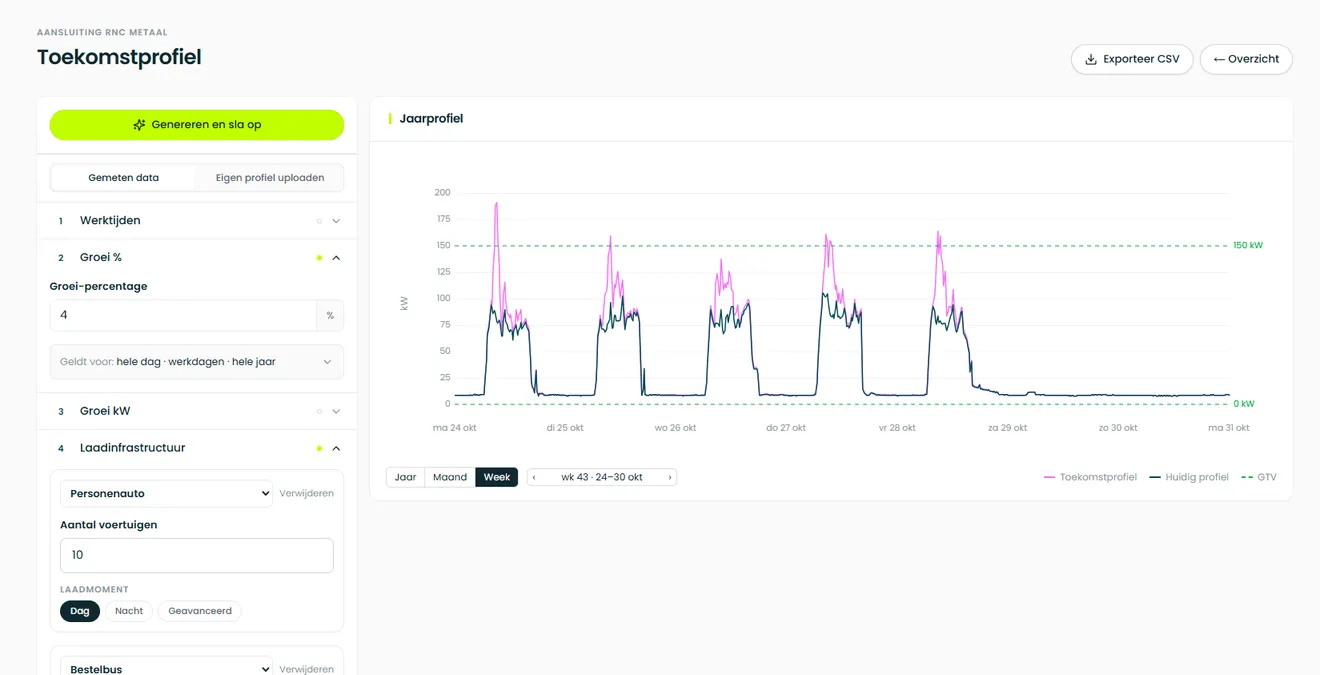Click the green status dot beside Laadinfrastructuur
The image size is (1320, 675).
[319, 448]
